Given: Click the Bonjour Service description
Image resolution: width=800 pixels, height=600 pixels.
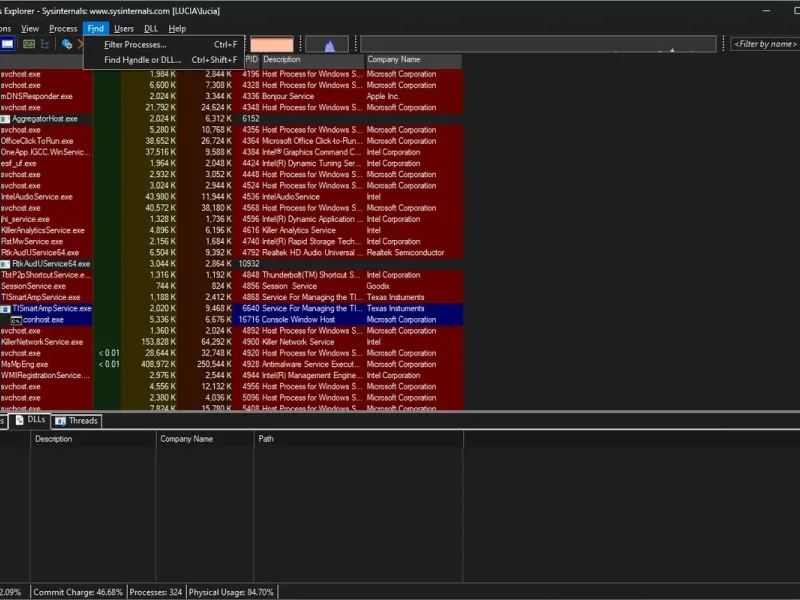Looking at the screenshot, I should pyautogui.click(x=288, y=96).
